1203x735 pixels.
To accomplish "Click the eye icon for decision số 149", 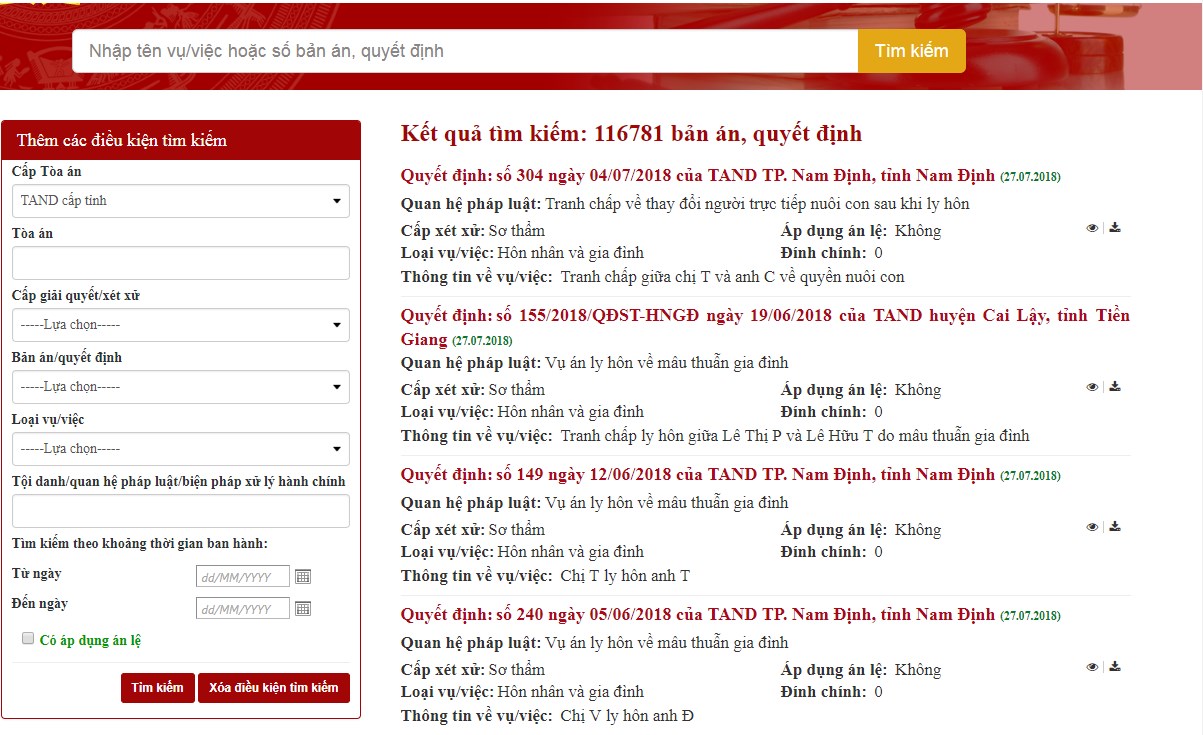I will (x=1092, y=527).
